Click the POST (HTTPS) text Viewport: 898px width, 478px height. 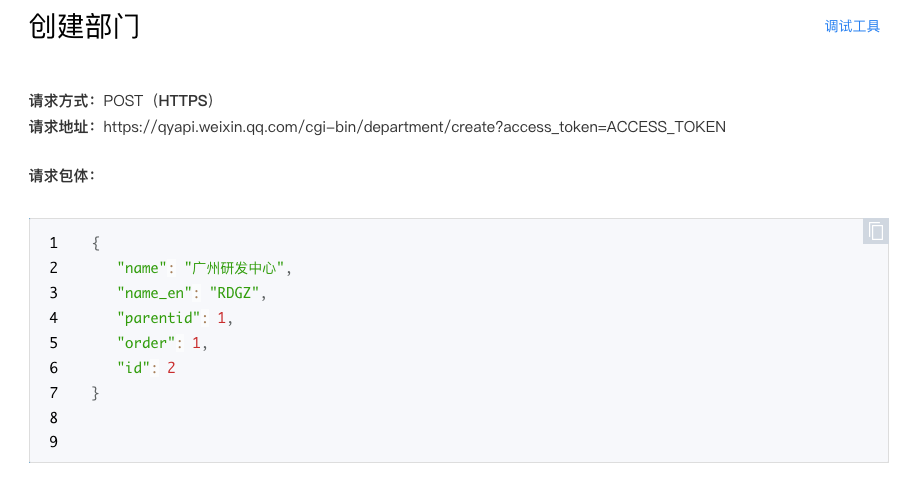coord(159,101)
